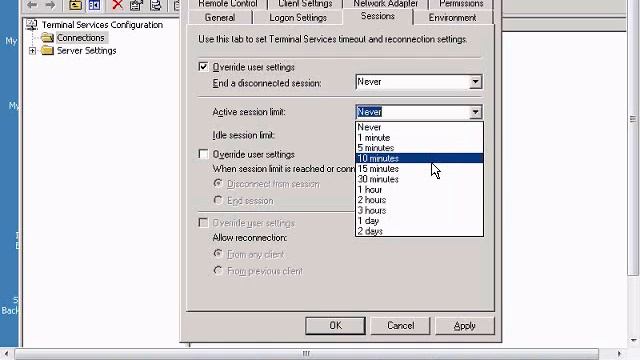Click horizontal scrollbar left arrow
The width and height of the screenshot is (640, 360).
[7, 353]
